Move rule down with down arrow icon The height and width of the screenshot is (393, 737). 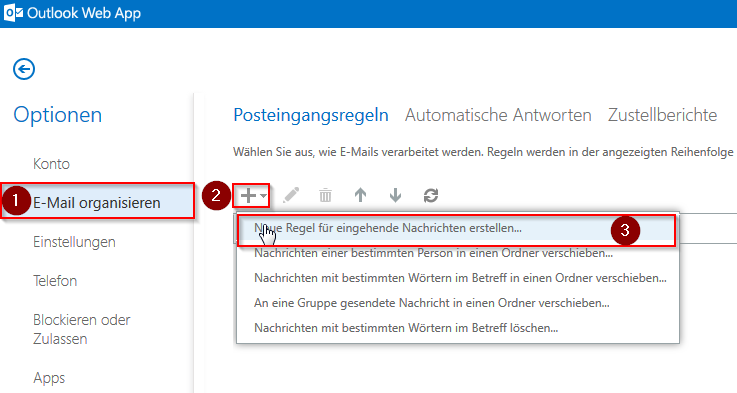[395, 195]
